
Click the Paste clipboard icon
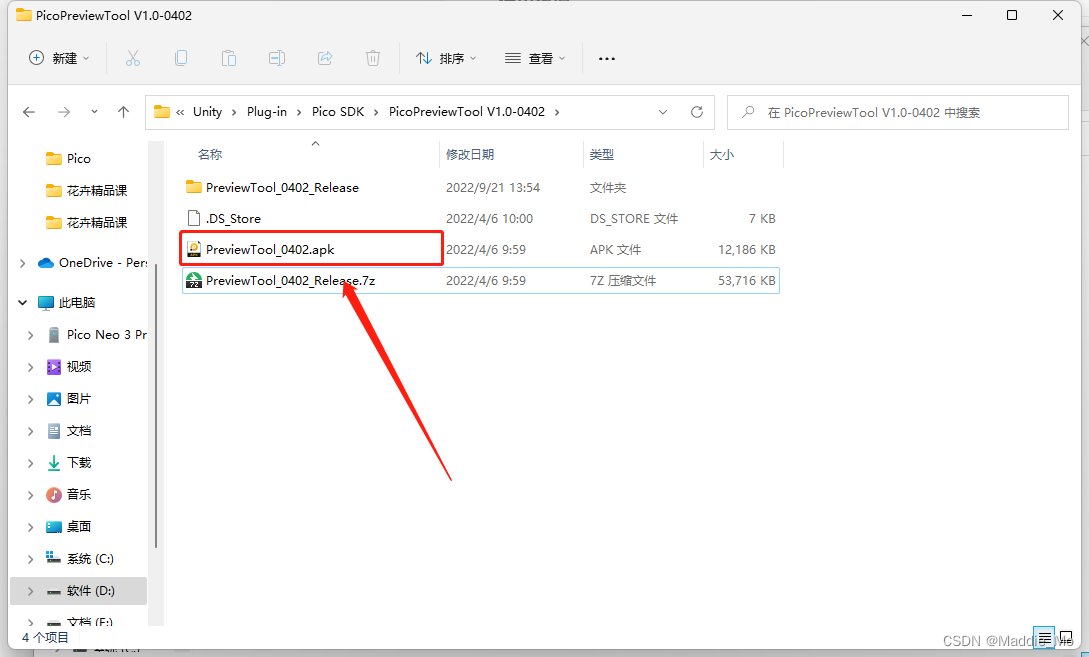pyautogui.click(x=228, y=58)
